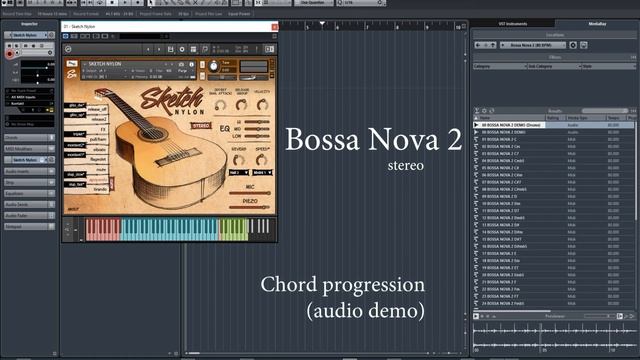This screenshot has width=640, height=360.
Task: Click the Kontakt keyboard octave up control
Action: point(68,224)
